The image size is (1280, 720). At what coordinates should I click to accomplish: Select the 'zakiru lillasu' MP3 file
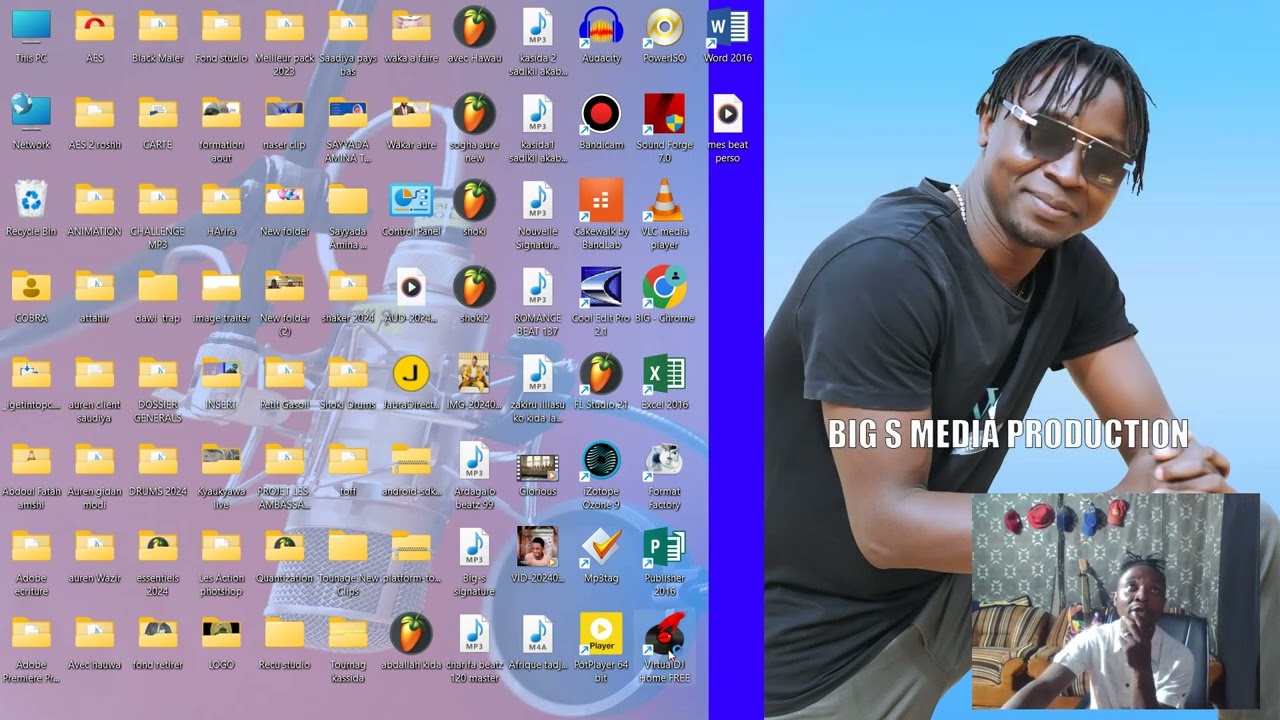click(x=538, y=374)
